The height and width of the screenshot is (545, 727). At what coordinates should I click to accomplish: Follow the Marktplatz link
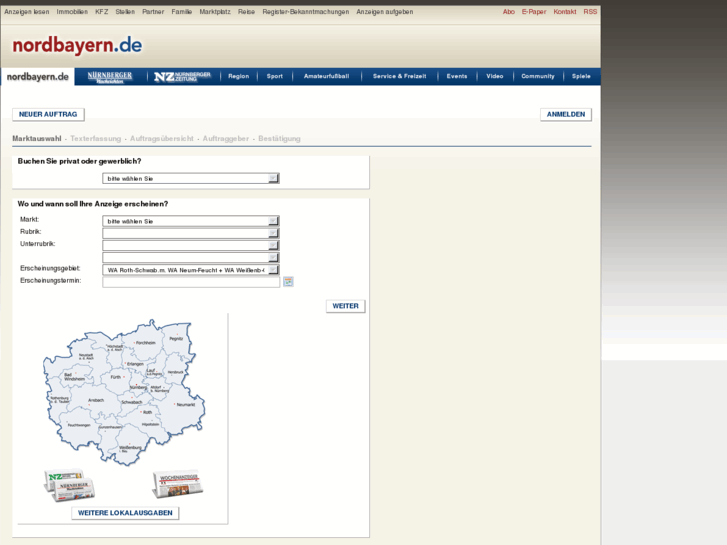[215, 12]
